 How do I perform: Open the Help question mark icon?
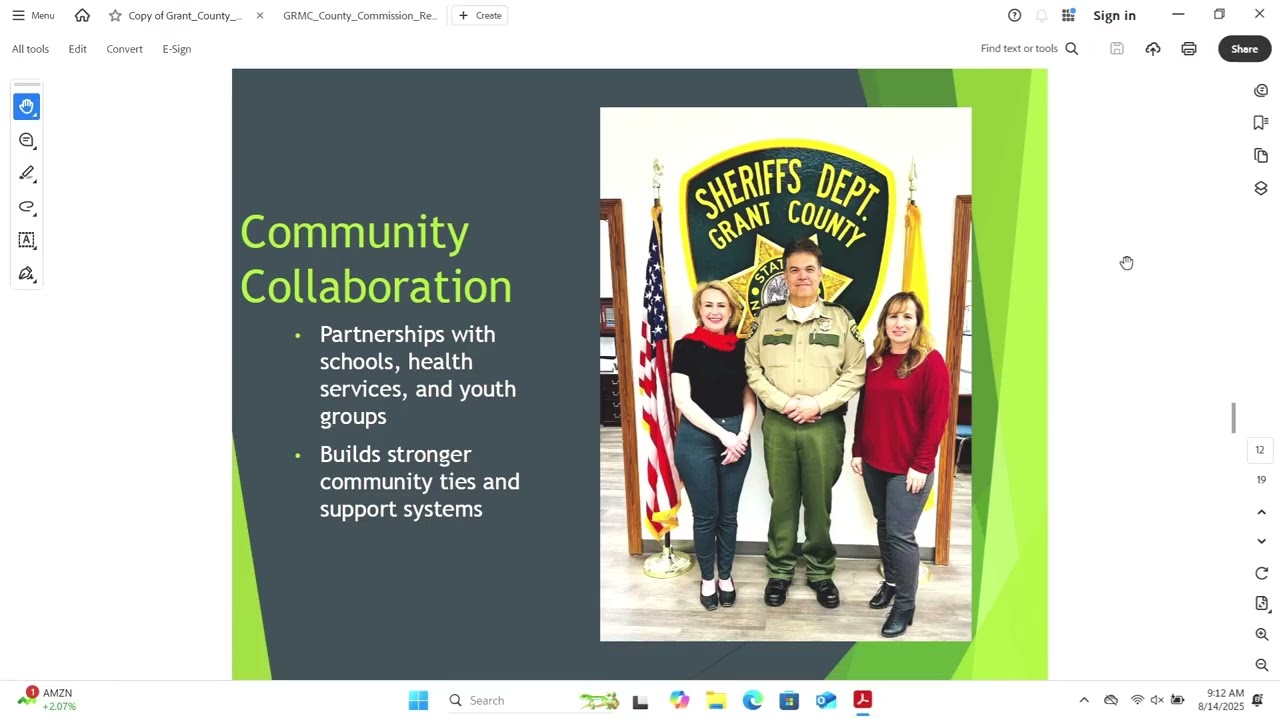(1014, 15)
